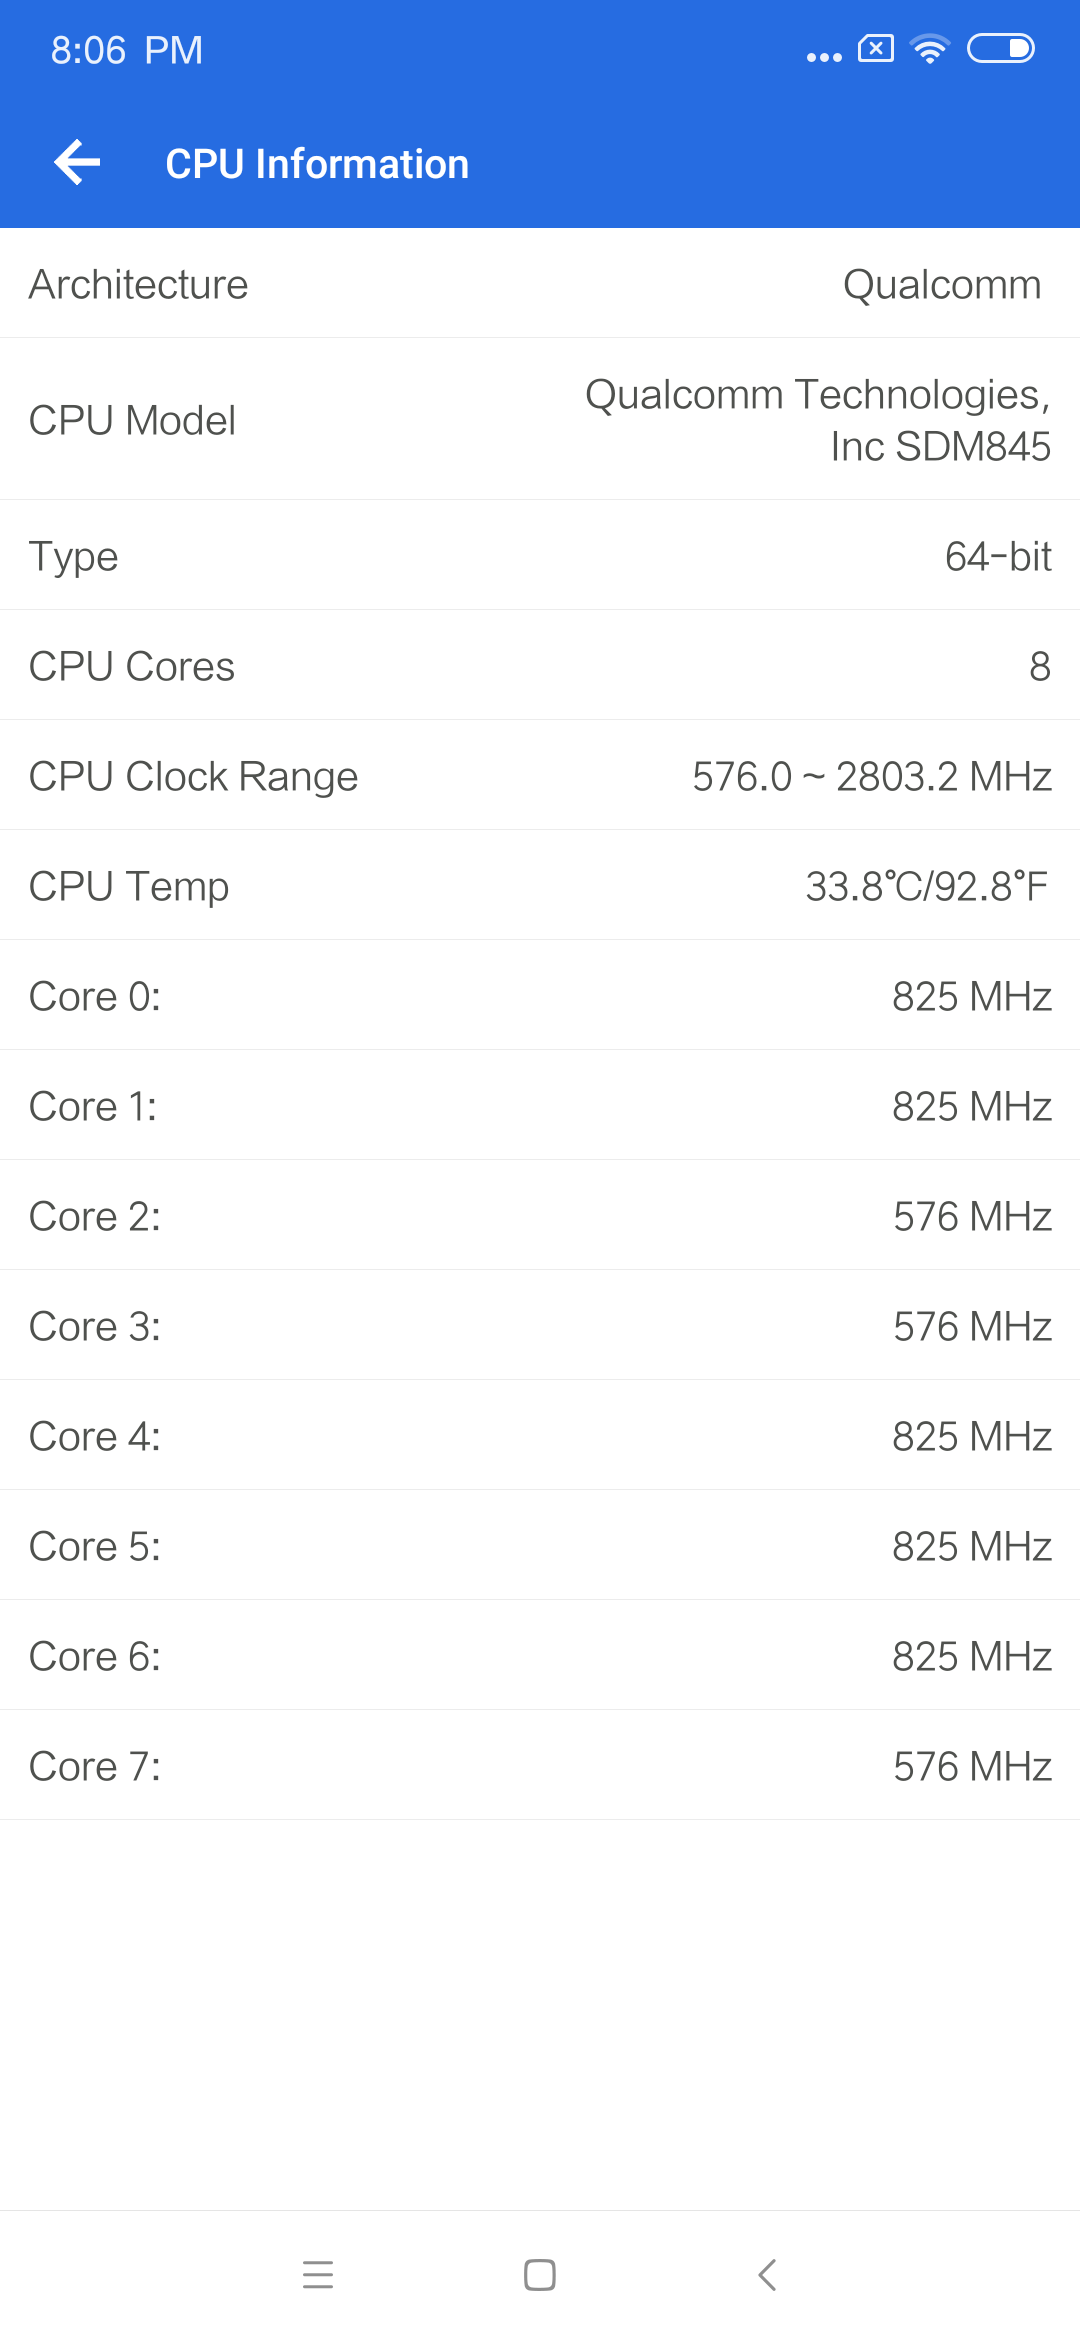1080x2340 pixels.
Task: Tap the CPU Cores row
Action: click(540, 666)
